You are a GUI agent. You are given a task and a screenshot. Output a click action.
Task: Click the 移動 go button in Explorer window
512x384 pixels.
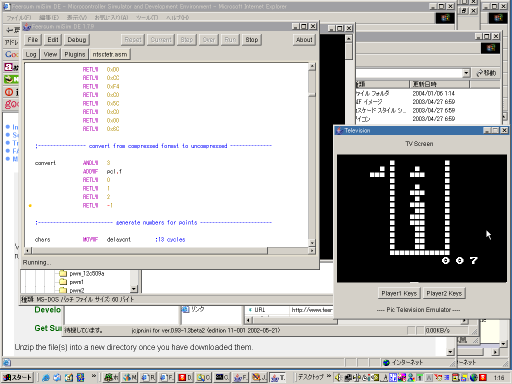[486, 73]
